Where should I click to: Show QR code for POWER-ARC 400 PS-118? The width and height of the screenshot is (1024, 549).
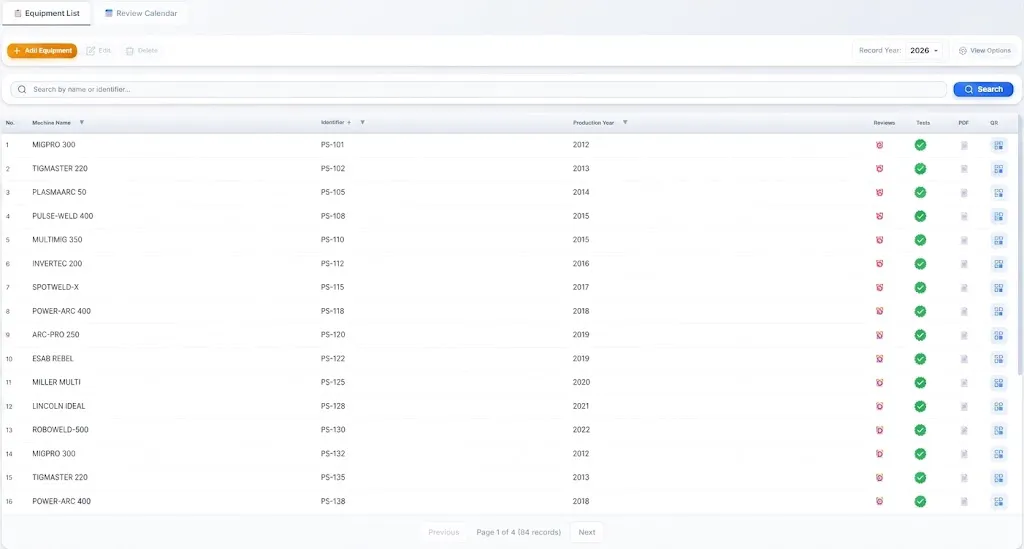999,311
